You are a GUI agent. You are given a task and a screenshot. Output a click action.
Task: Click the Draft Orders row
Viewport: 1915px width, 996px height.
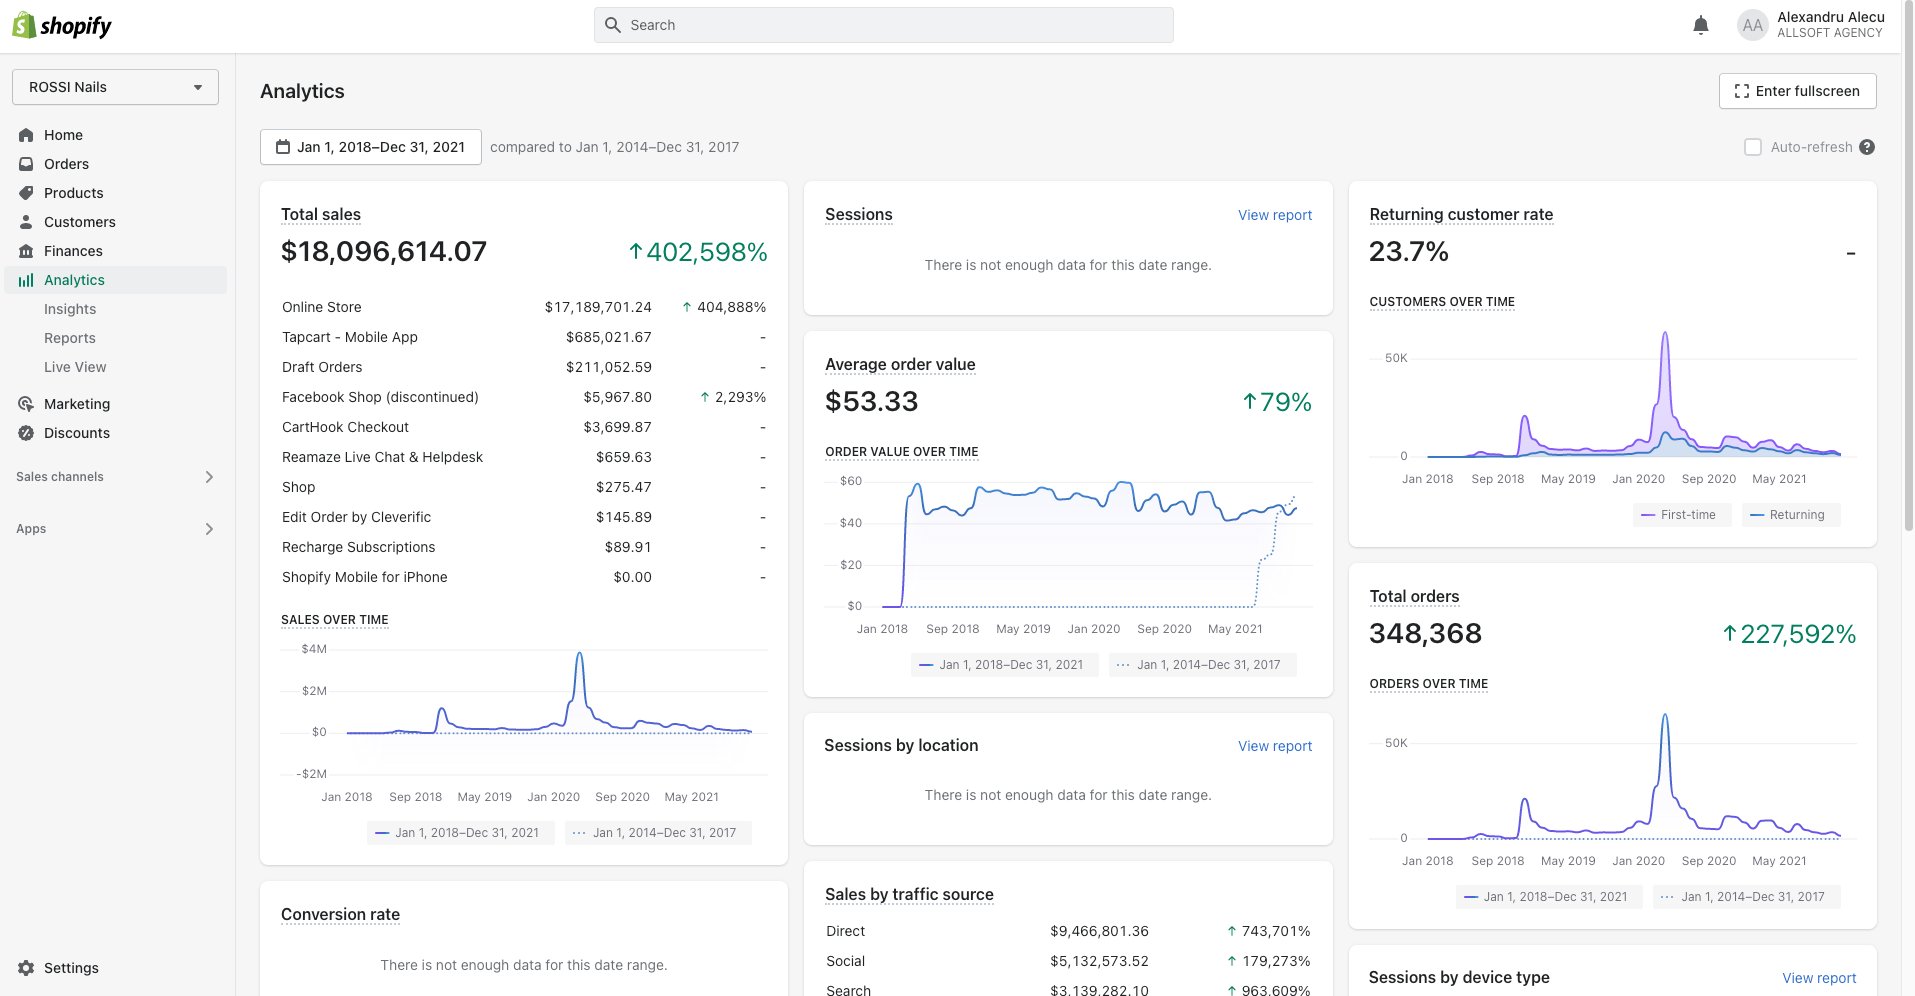tap(524, 367)
